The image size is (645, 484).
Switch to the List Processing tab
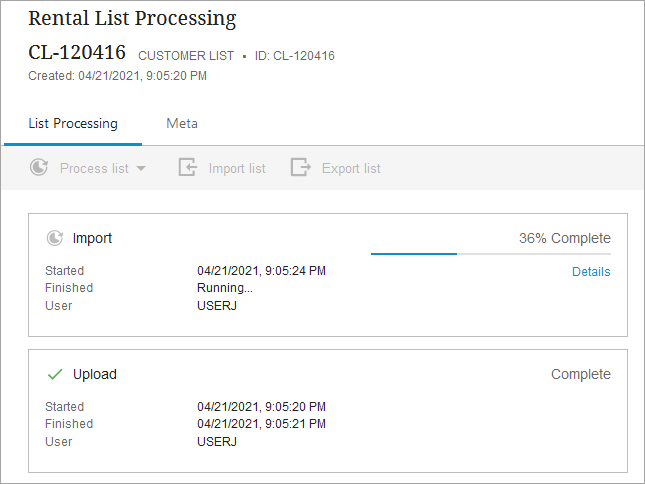pyautogui.click(x=73, y=124)
